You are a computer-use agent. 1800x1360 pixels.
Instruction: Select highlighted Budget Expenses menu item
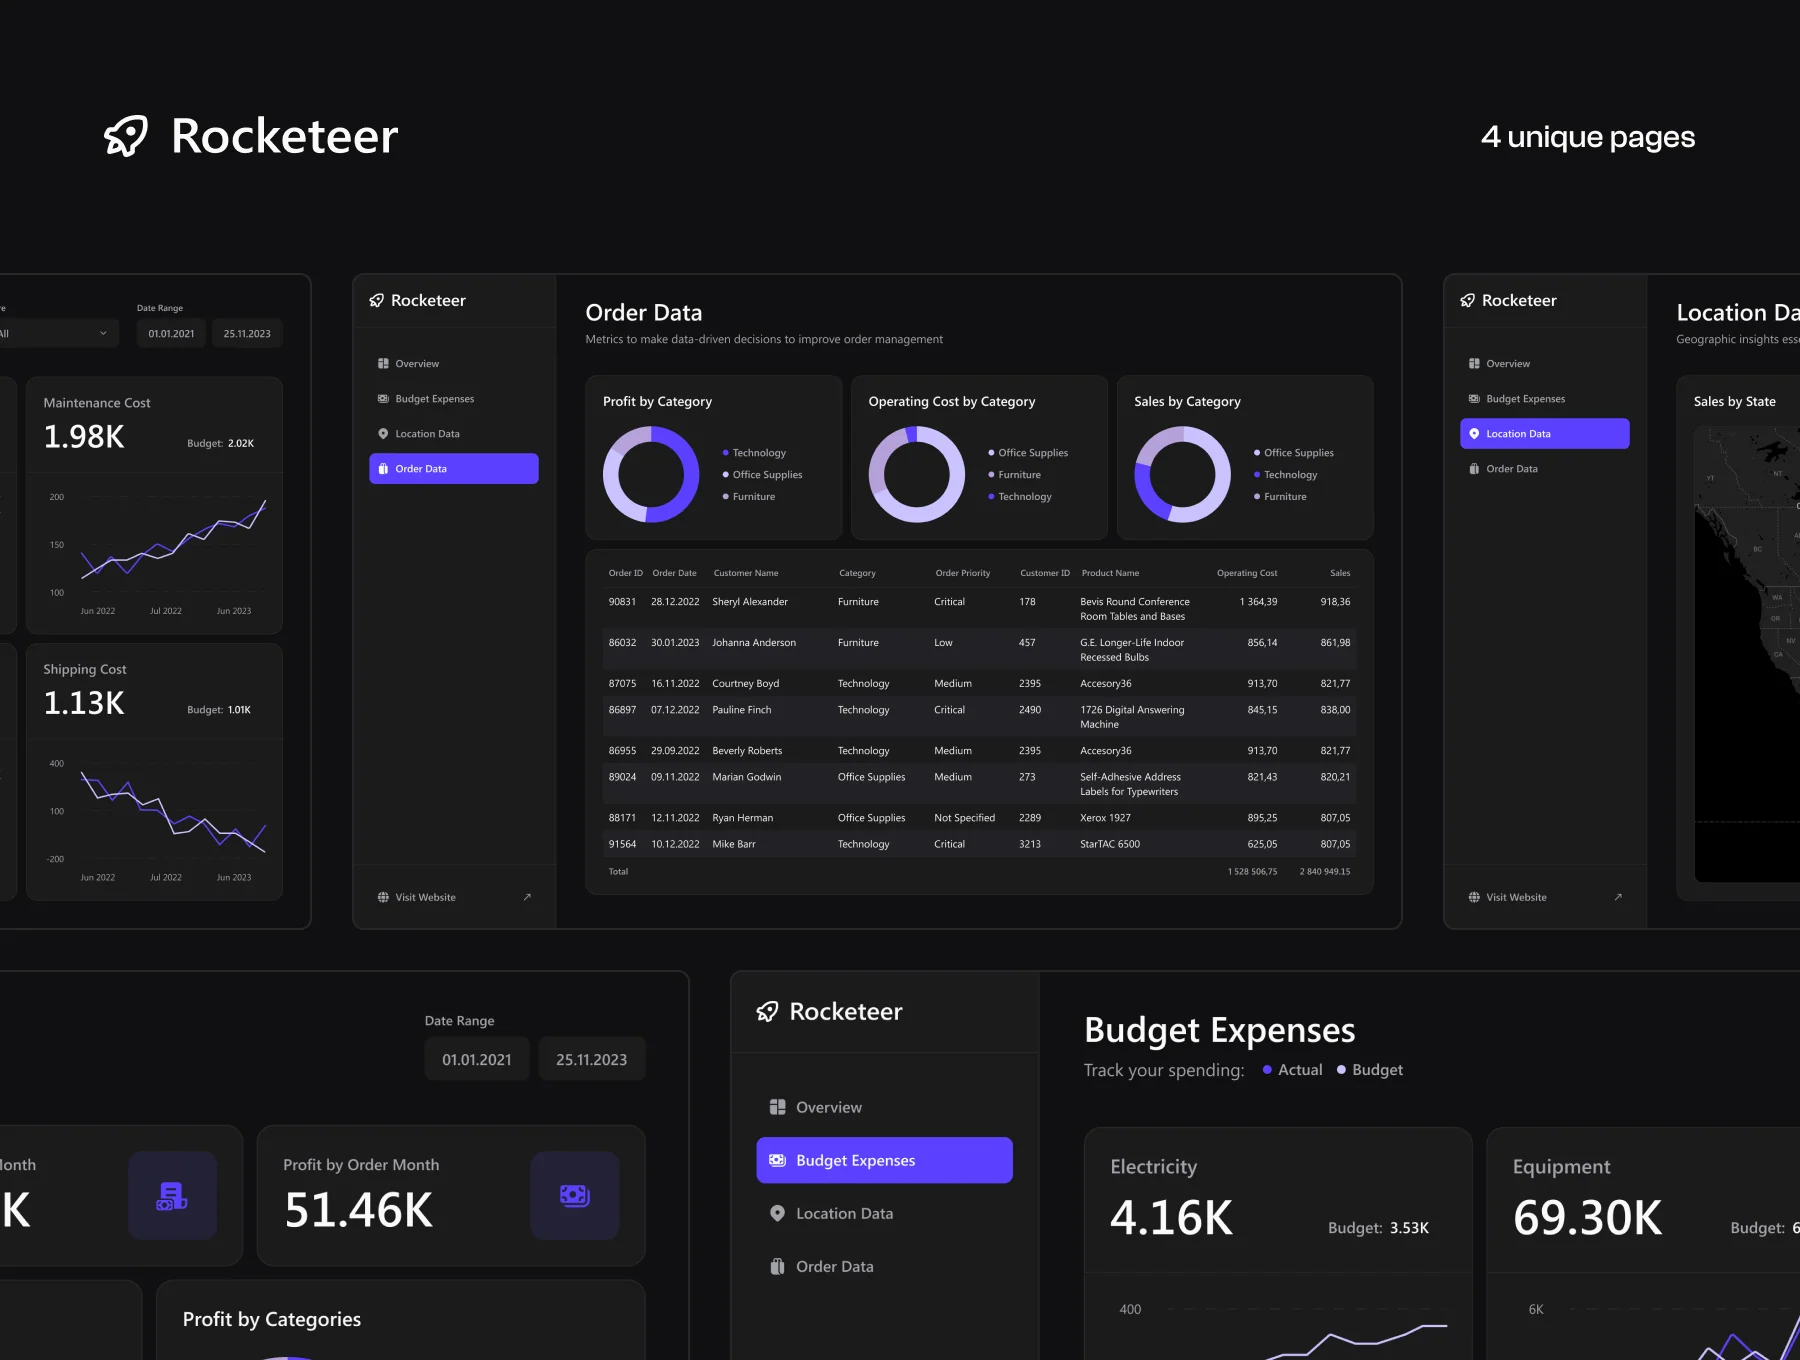[885, 1161]
